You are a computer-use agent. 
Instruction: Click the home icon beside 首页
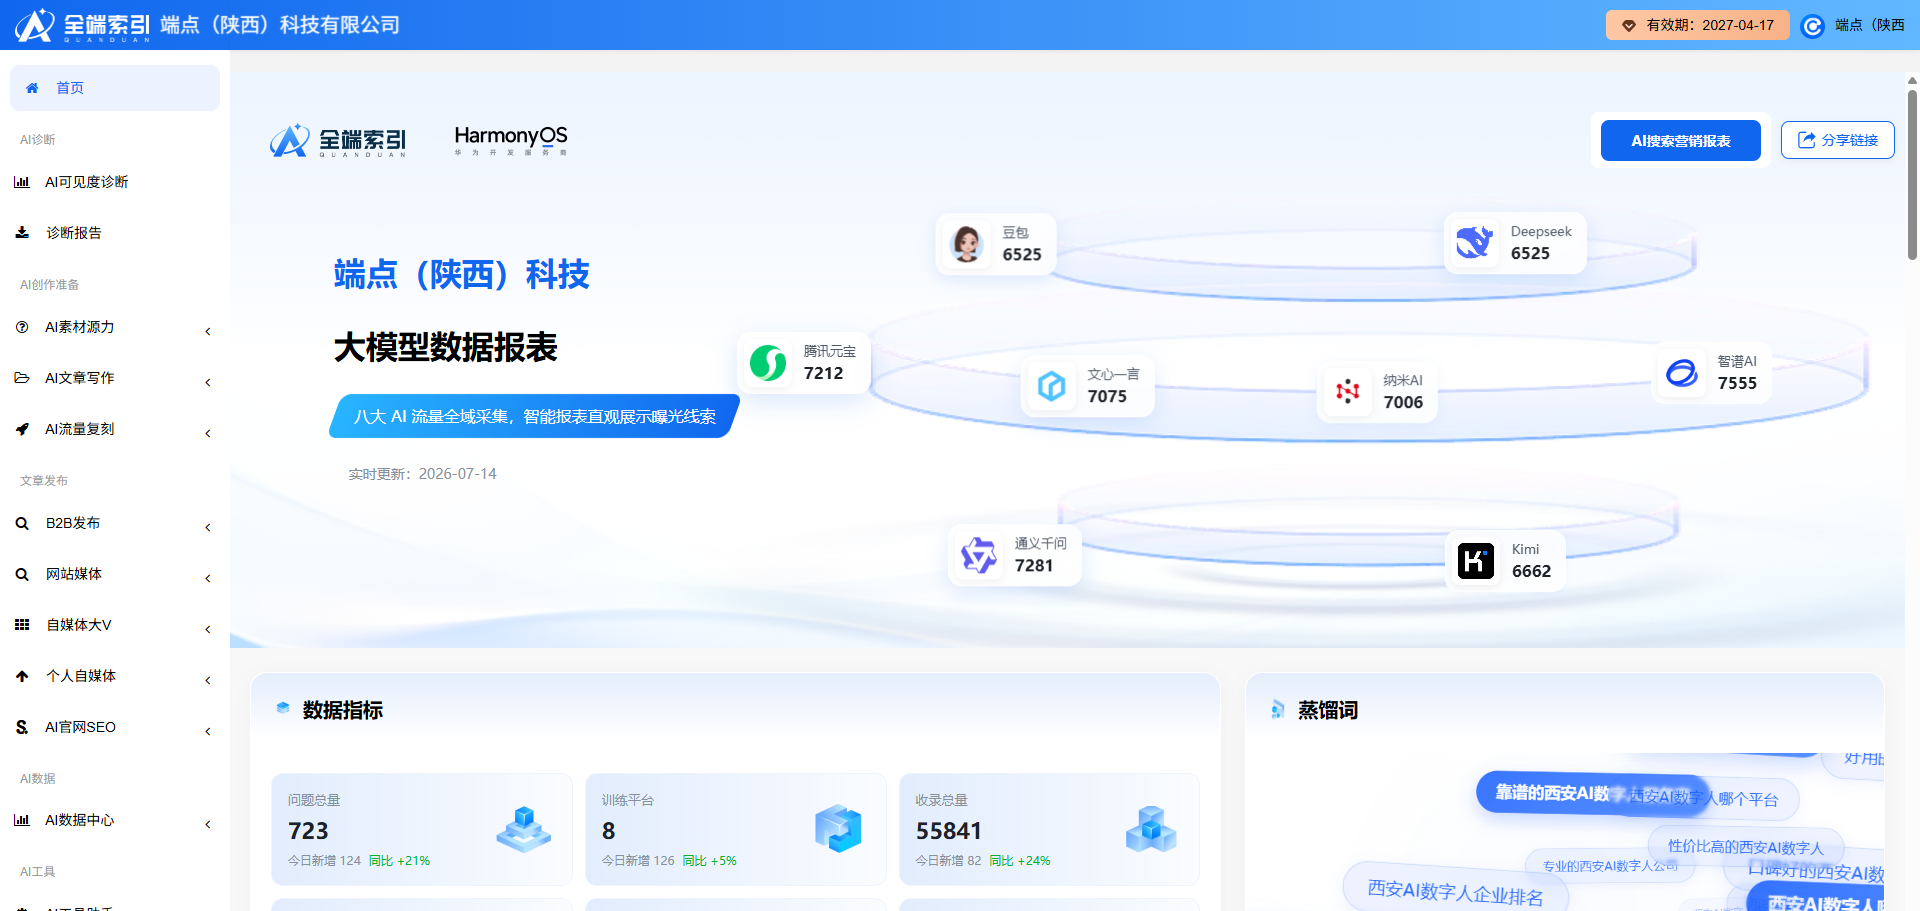32,88
